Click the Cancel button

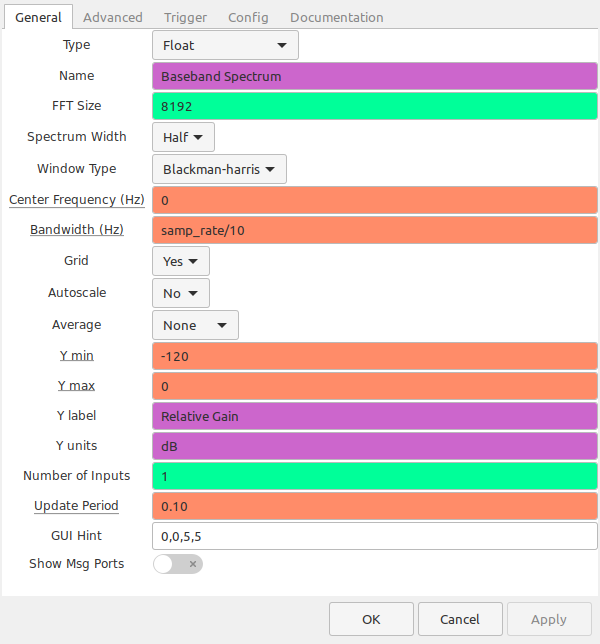pos(460,619)
